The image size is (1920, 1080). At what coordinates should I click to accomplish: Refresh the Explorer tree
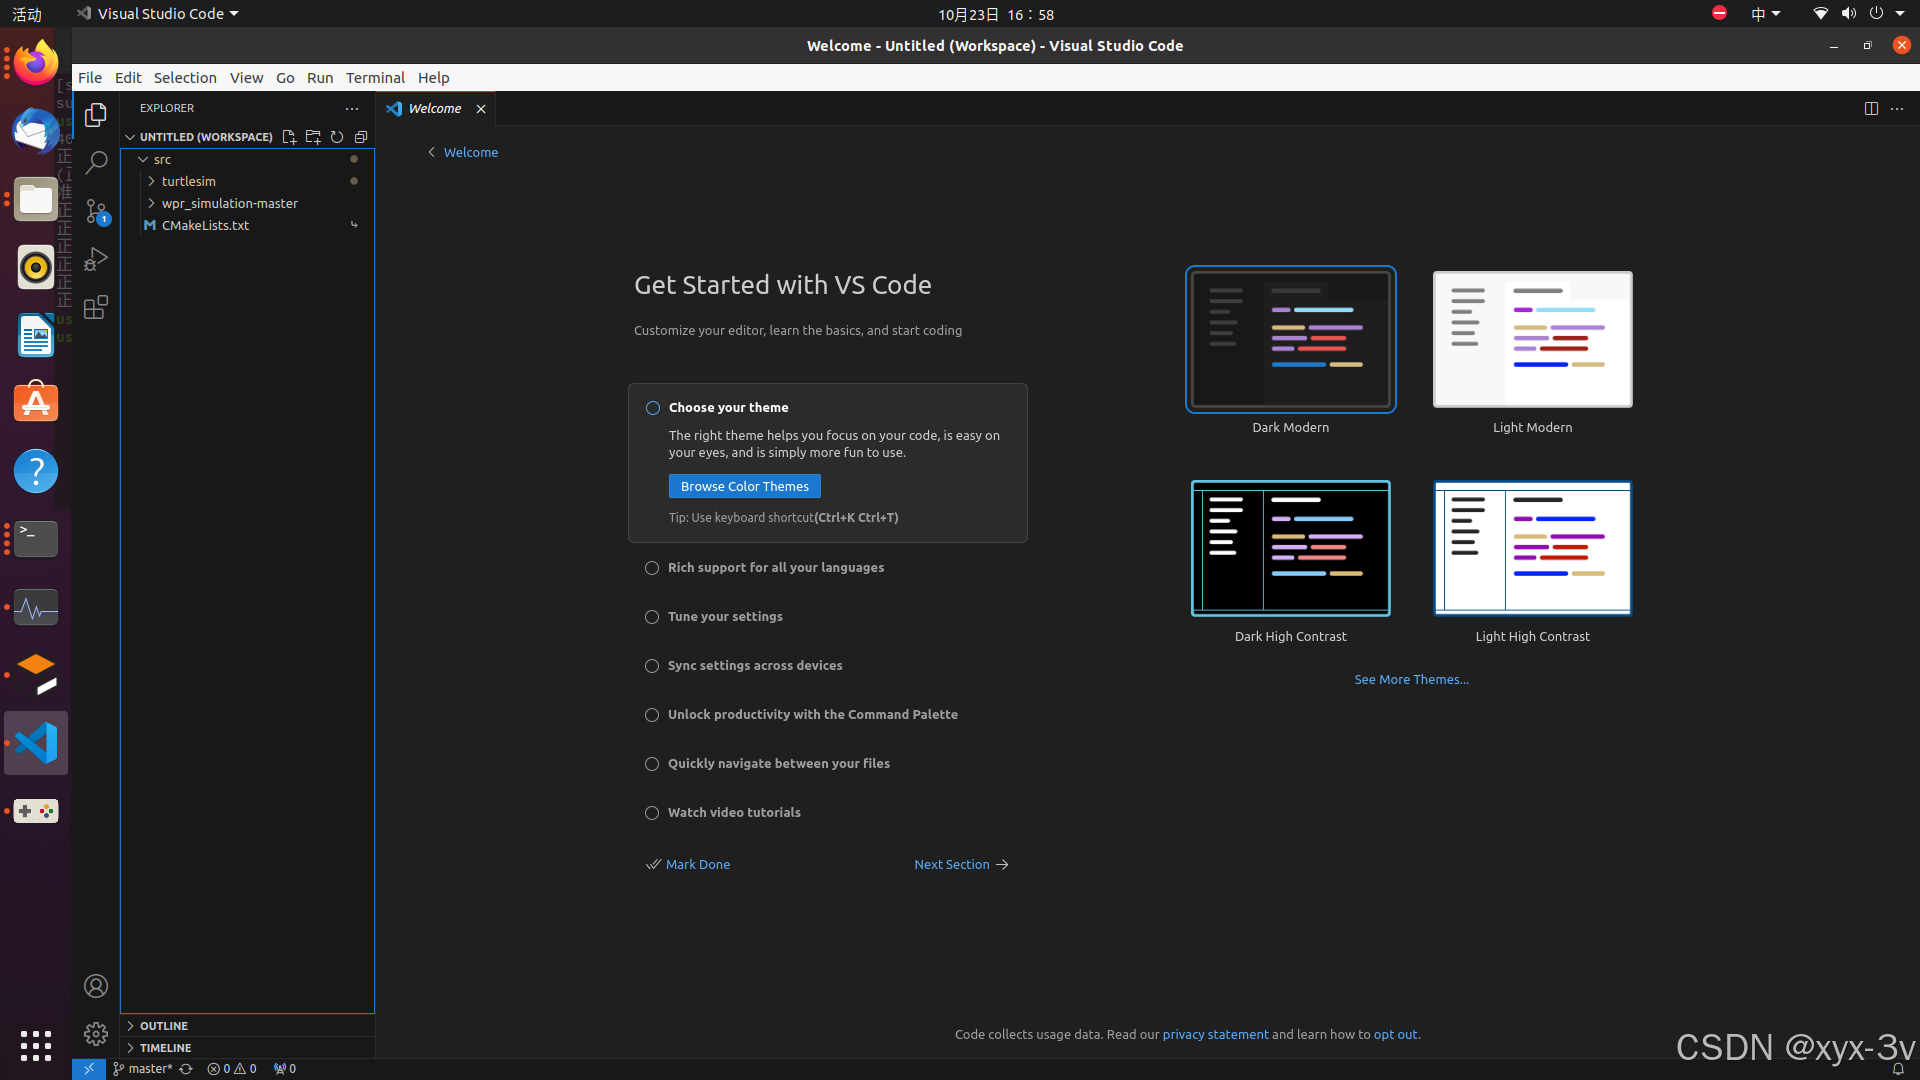click(337, 137)
